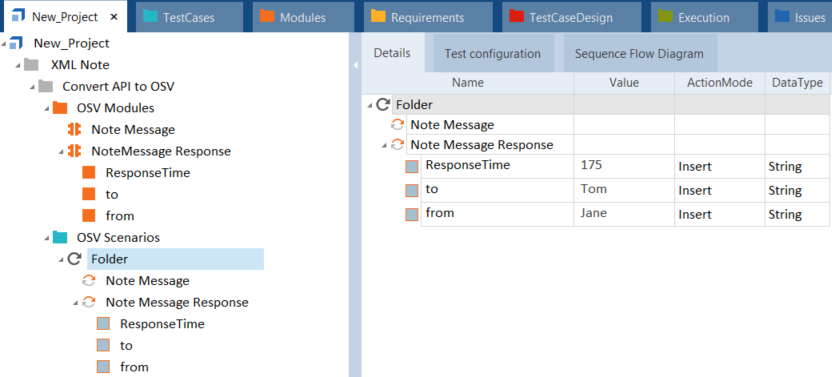This screenshot has height=377, width=832.
Task: Collapse the Convert API to OSV folder
Action: pyautogui.click(x=33, y=87)
